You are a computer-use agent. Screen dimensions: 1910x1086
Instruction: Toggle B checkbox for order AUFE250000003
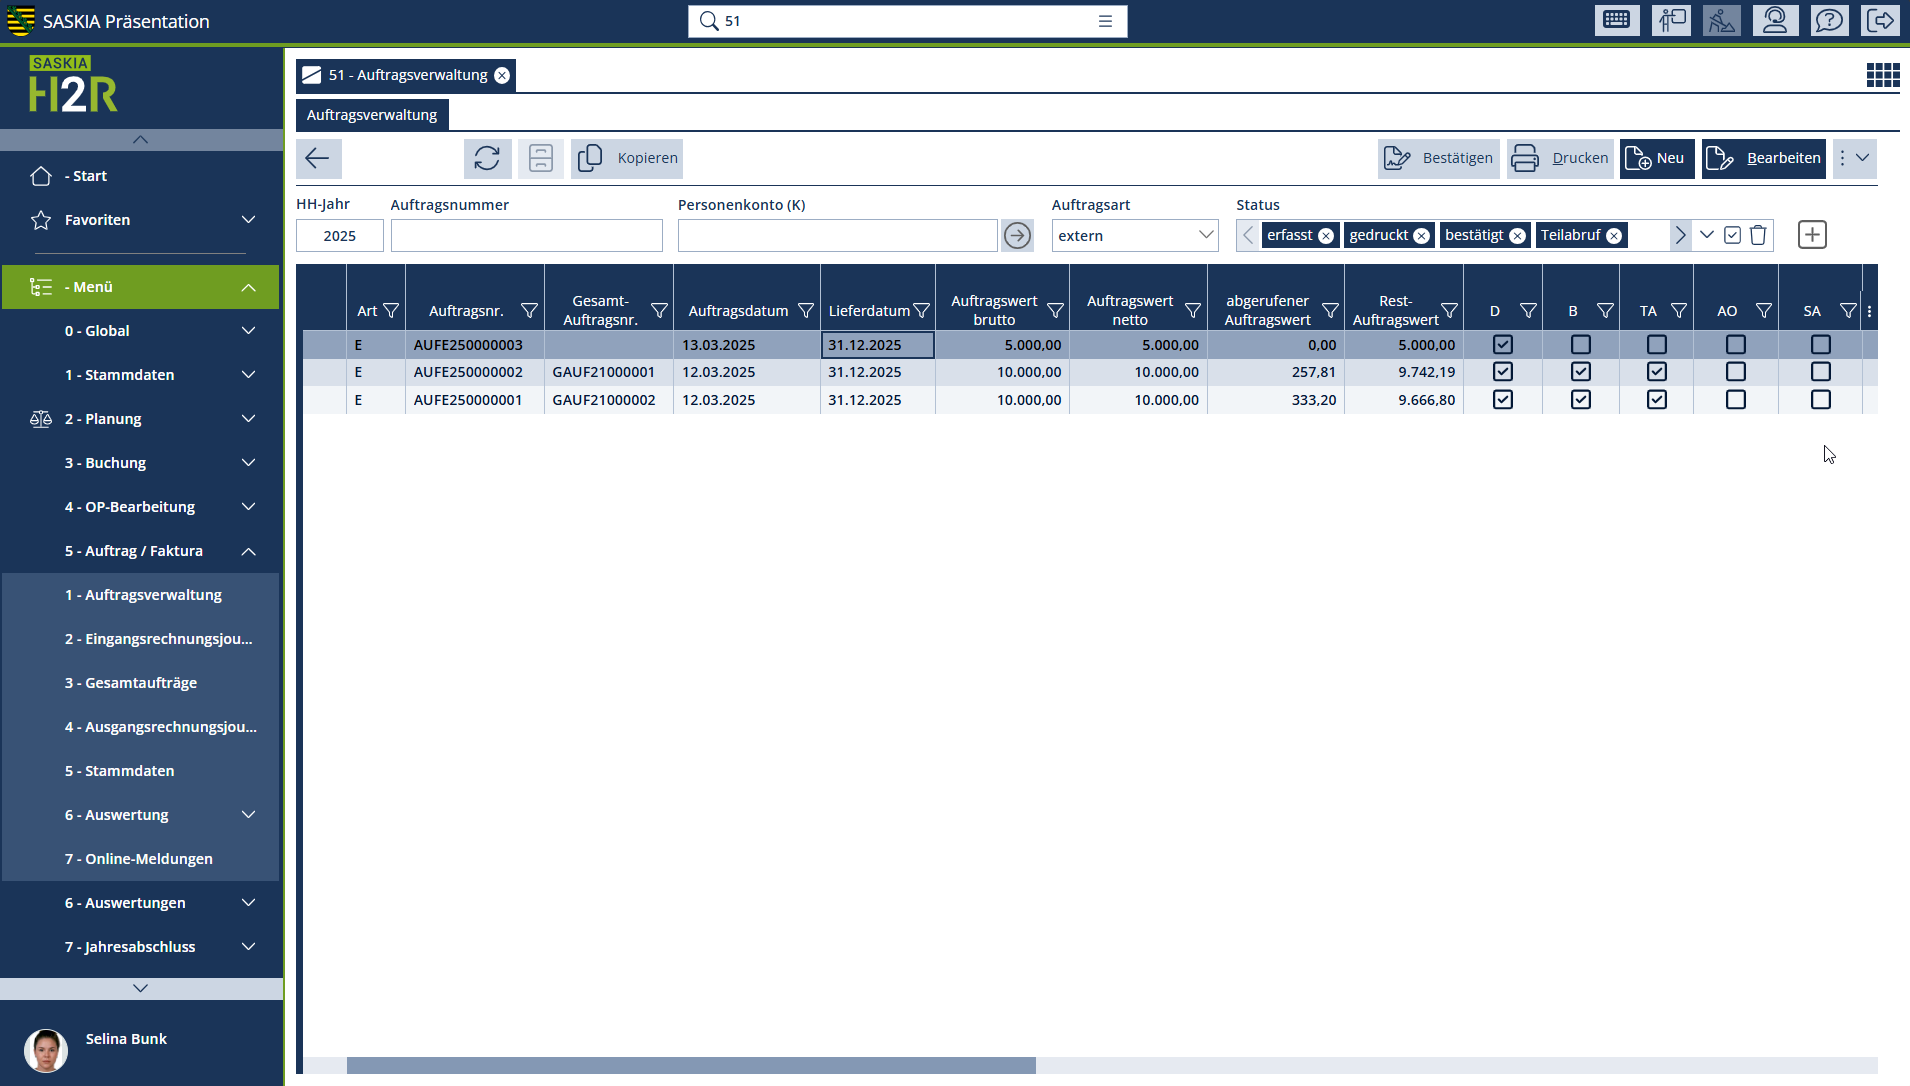click(x=1580, y=345)
